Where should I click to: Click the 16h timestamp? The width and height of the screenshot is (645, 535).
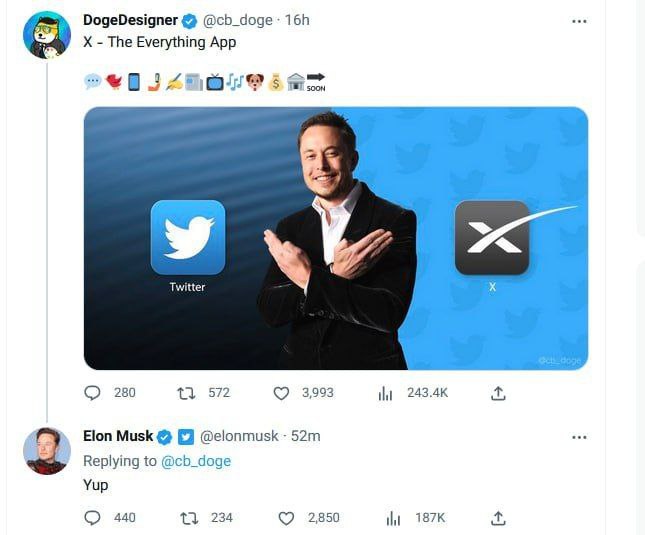(x=297, y=20)
